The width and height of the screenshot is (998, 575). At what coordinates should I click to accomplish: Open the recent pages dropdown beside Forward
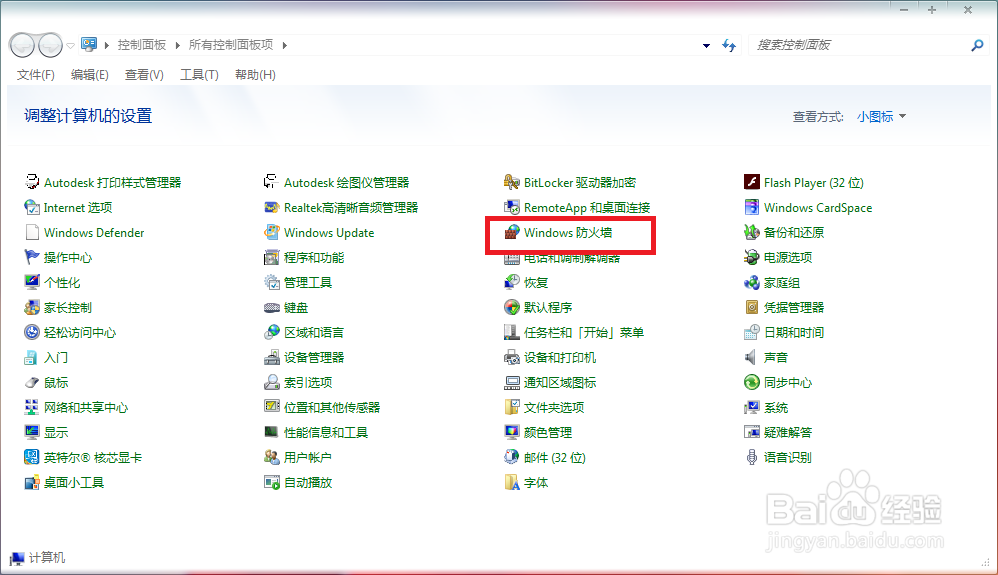click(71, 45)
